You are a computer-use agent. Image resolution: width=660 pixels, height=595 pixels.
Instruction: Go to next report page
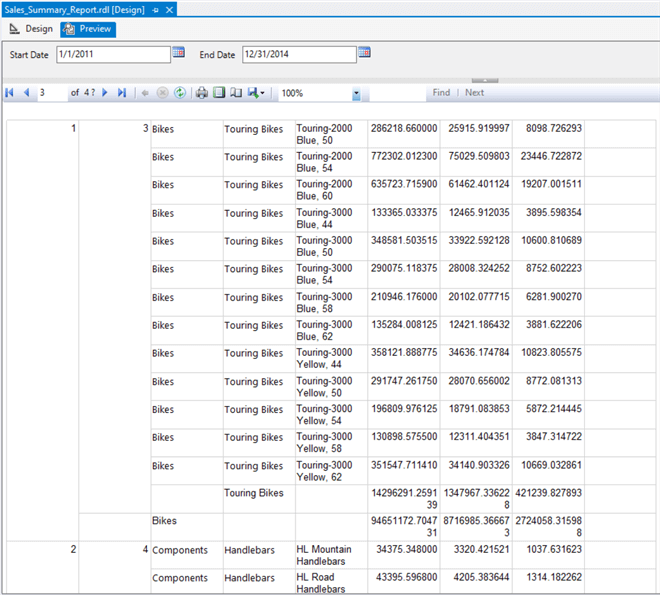105,93
